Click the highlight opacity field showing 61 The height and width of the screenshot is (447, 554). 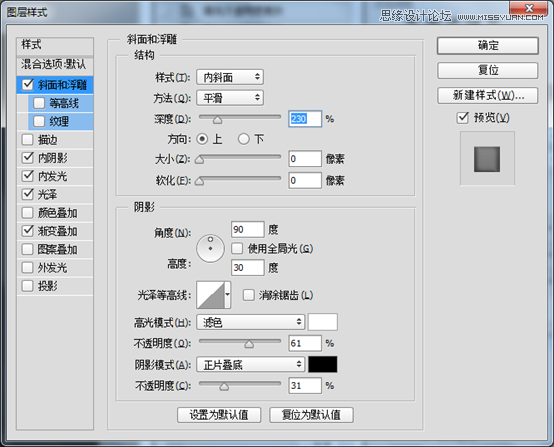pyautogui.click(x=305, y=343)
